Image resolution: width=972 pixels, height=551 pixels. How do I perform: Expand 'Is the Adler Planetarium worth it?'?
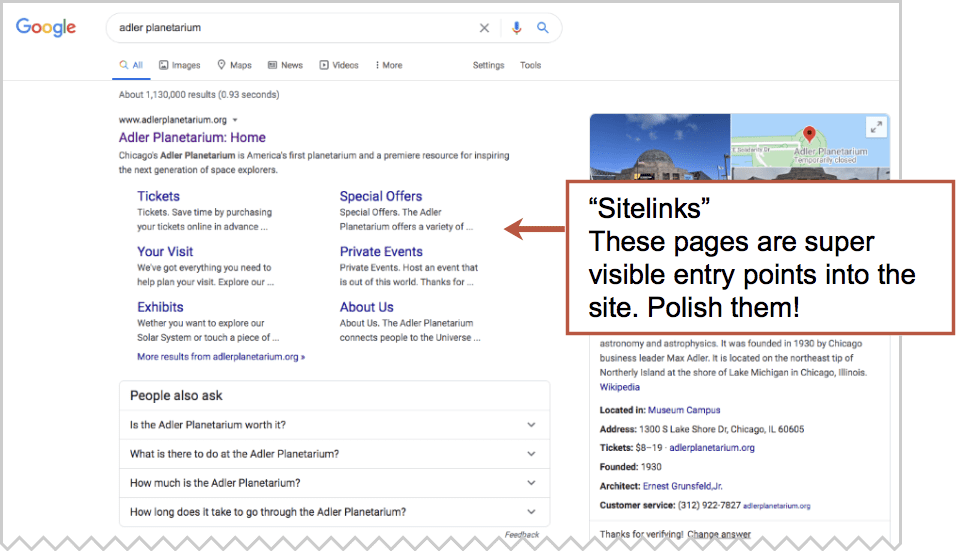[335, 425]
